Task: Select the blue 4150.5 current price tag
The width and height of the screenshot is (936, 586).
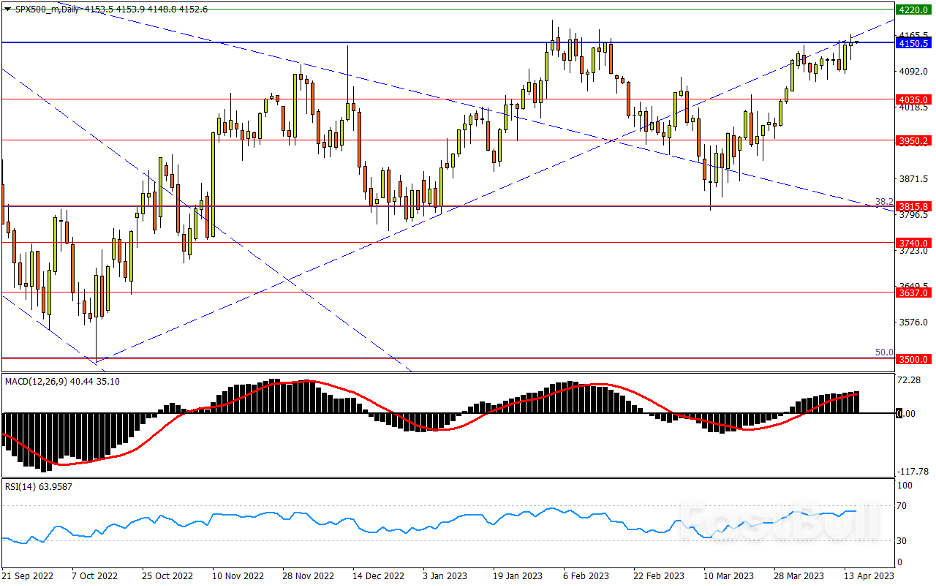Action: (914, 44)
